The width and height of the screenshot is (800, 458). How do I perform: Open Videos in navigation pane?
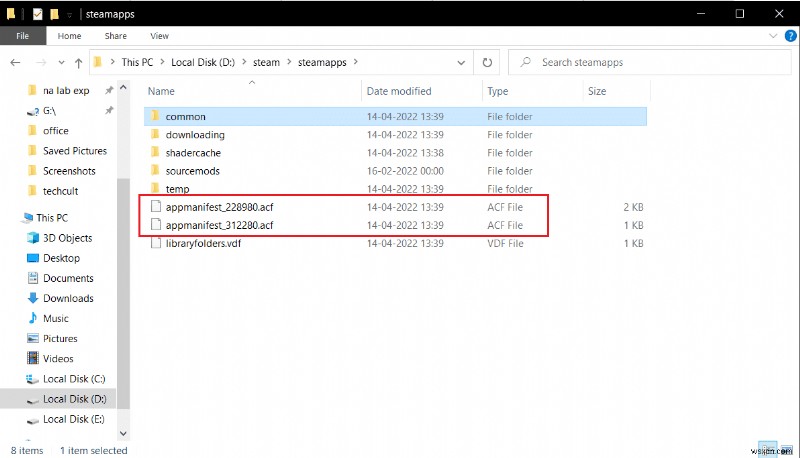click(58, 359)
